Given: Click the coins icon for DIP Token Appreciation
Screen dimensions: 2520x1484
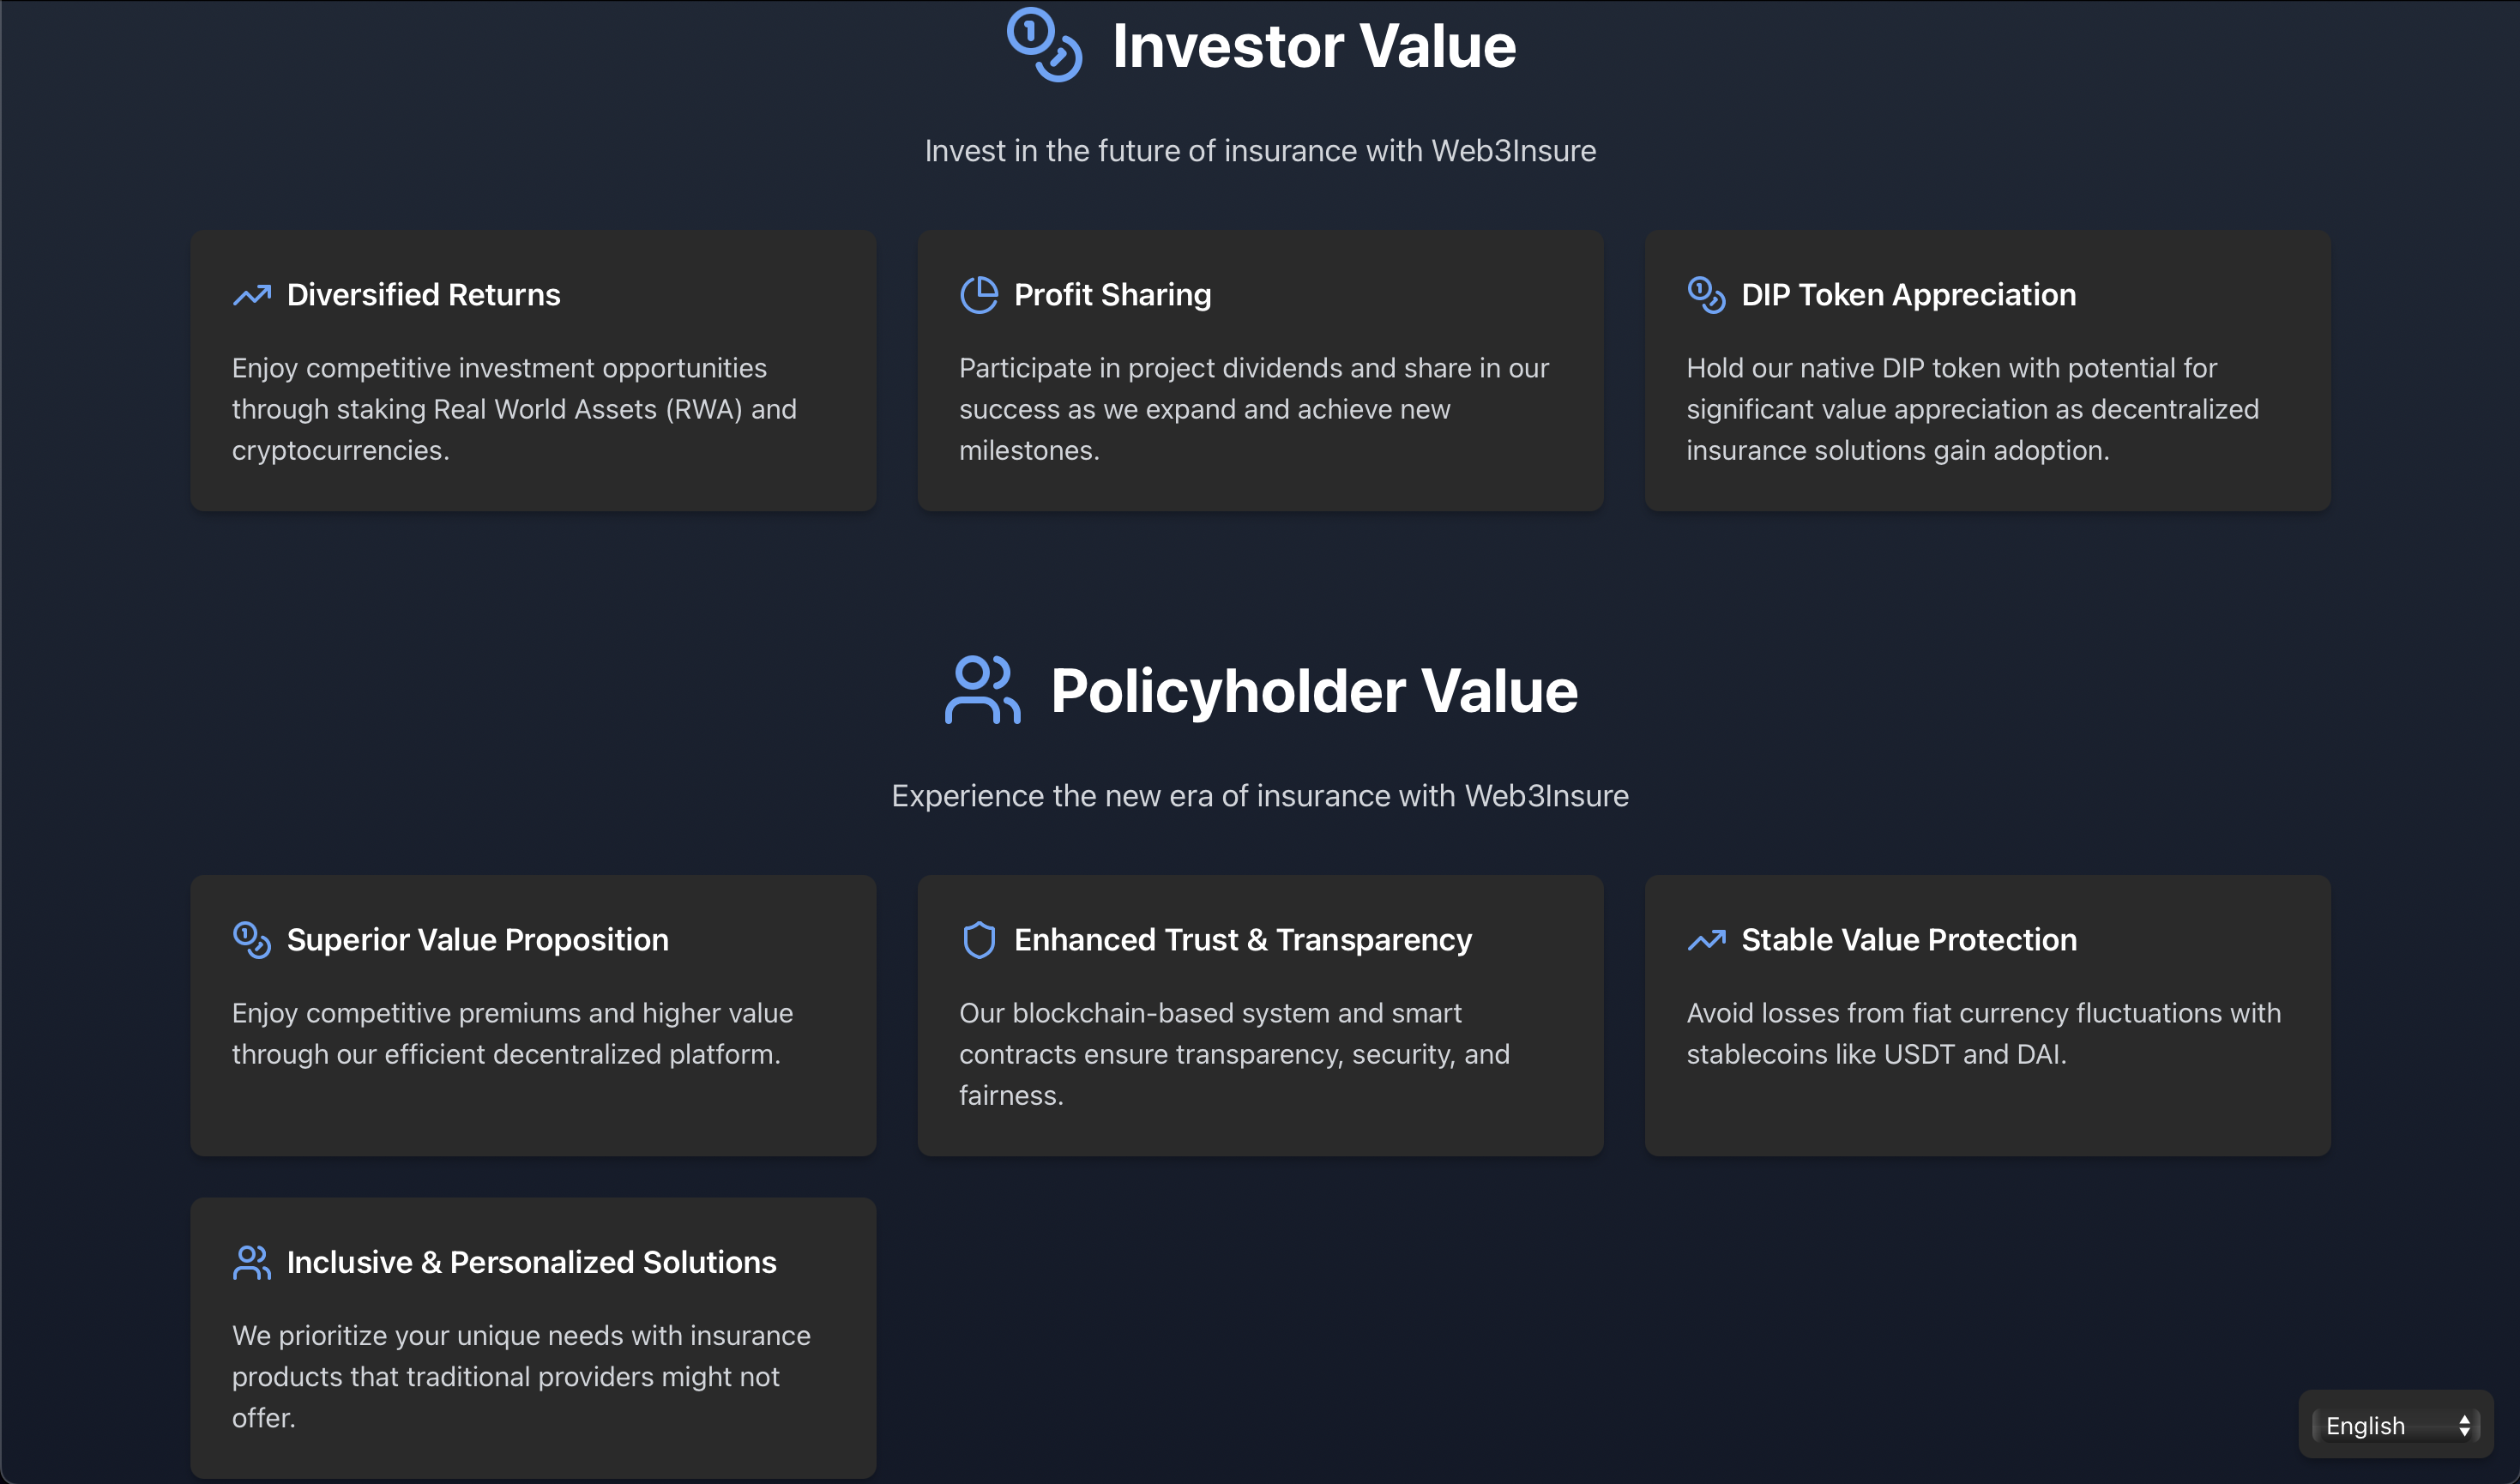Looking at the screenshot, I should pyautogui.click(x=1706, y=295).
